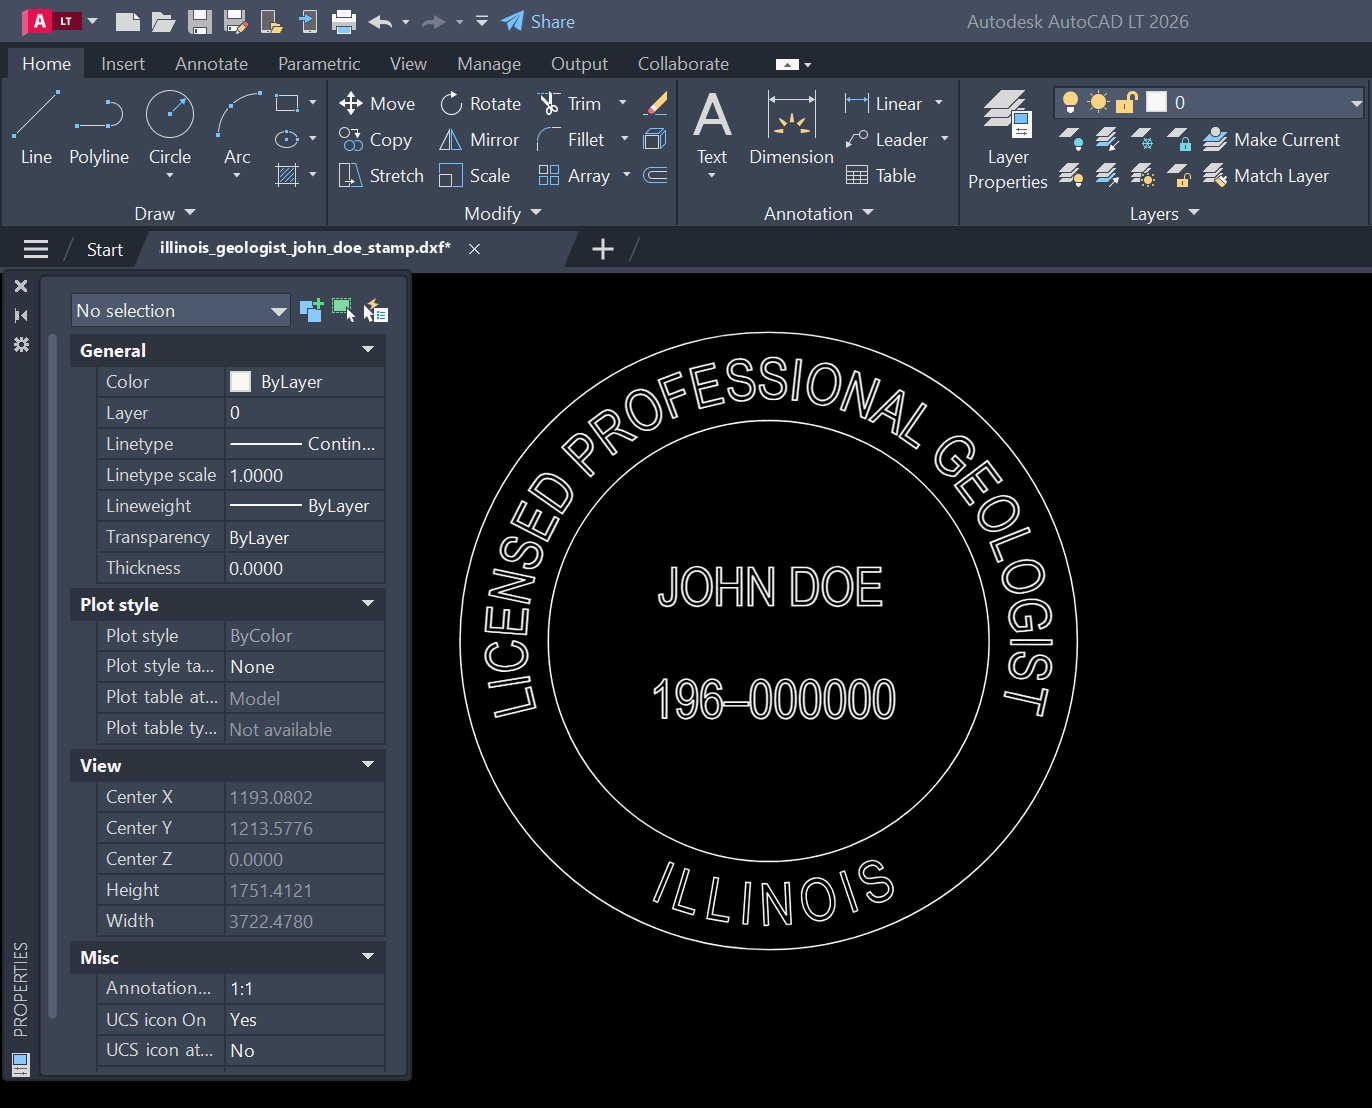The width and height of the screenshot is (1372, 1108).
Task: Close the illinois_geologist_john_doe_stamp.dxf tab
Action: pos(475,249)
